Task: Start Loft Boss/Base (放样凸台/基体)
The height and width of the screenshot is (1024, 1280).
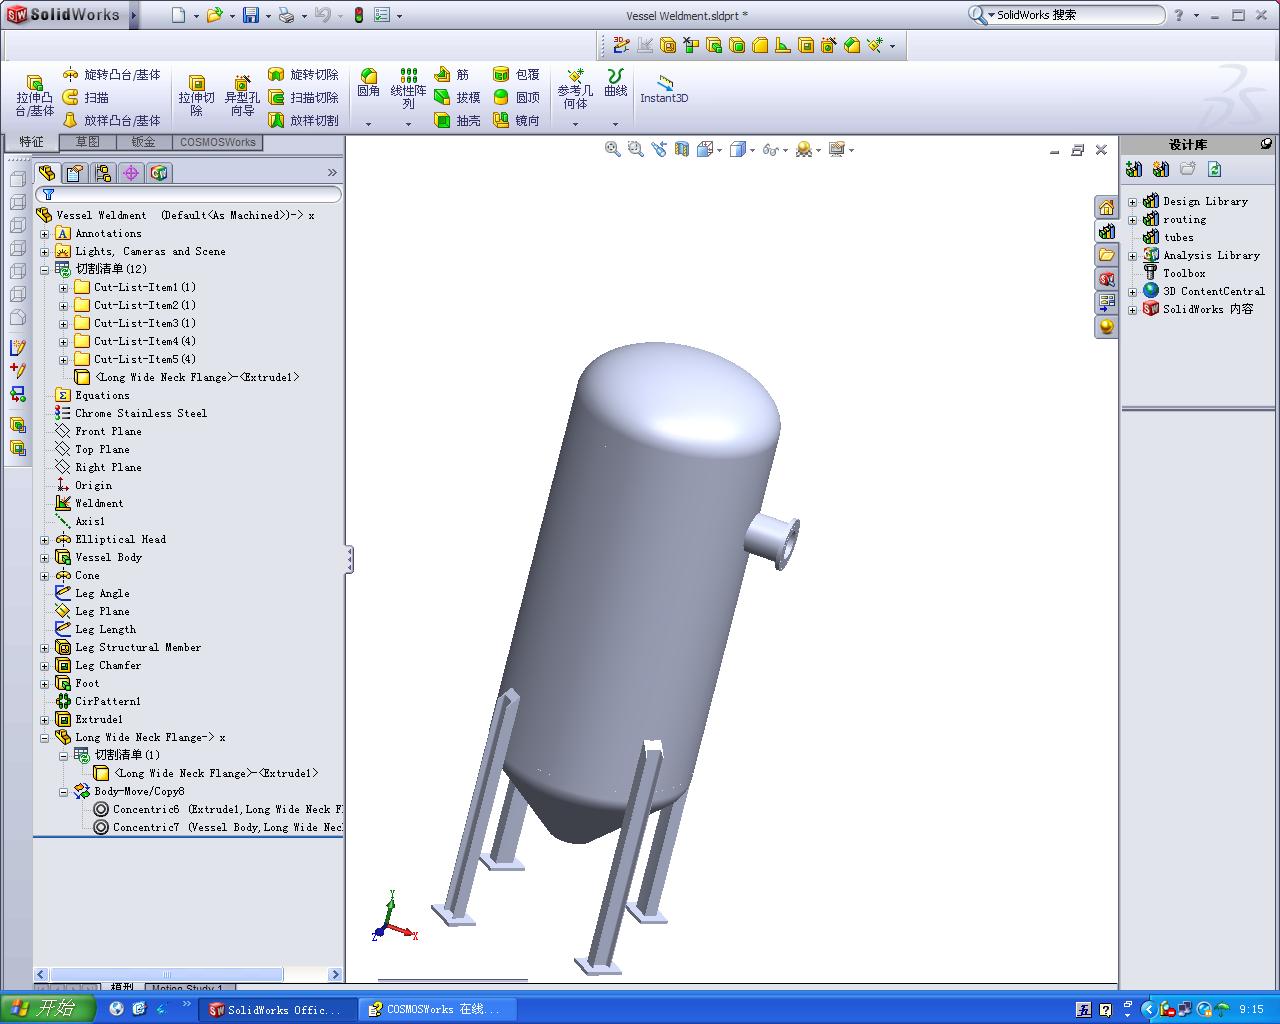Action: [x=111, y=120]
